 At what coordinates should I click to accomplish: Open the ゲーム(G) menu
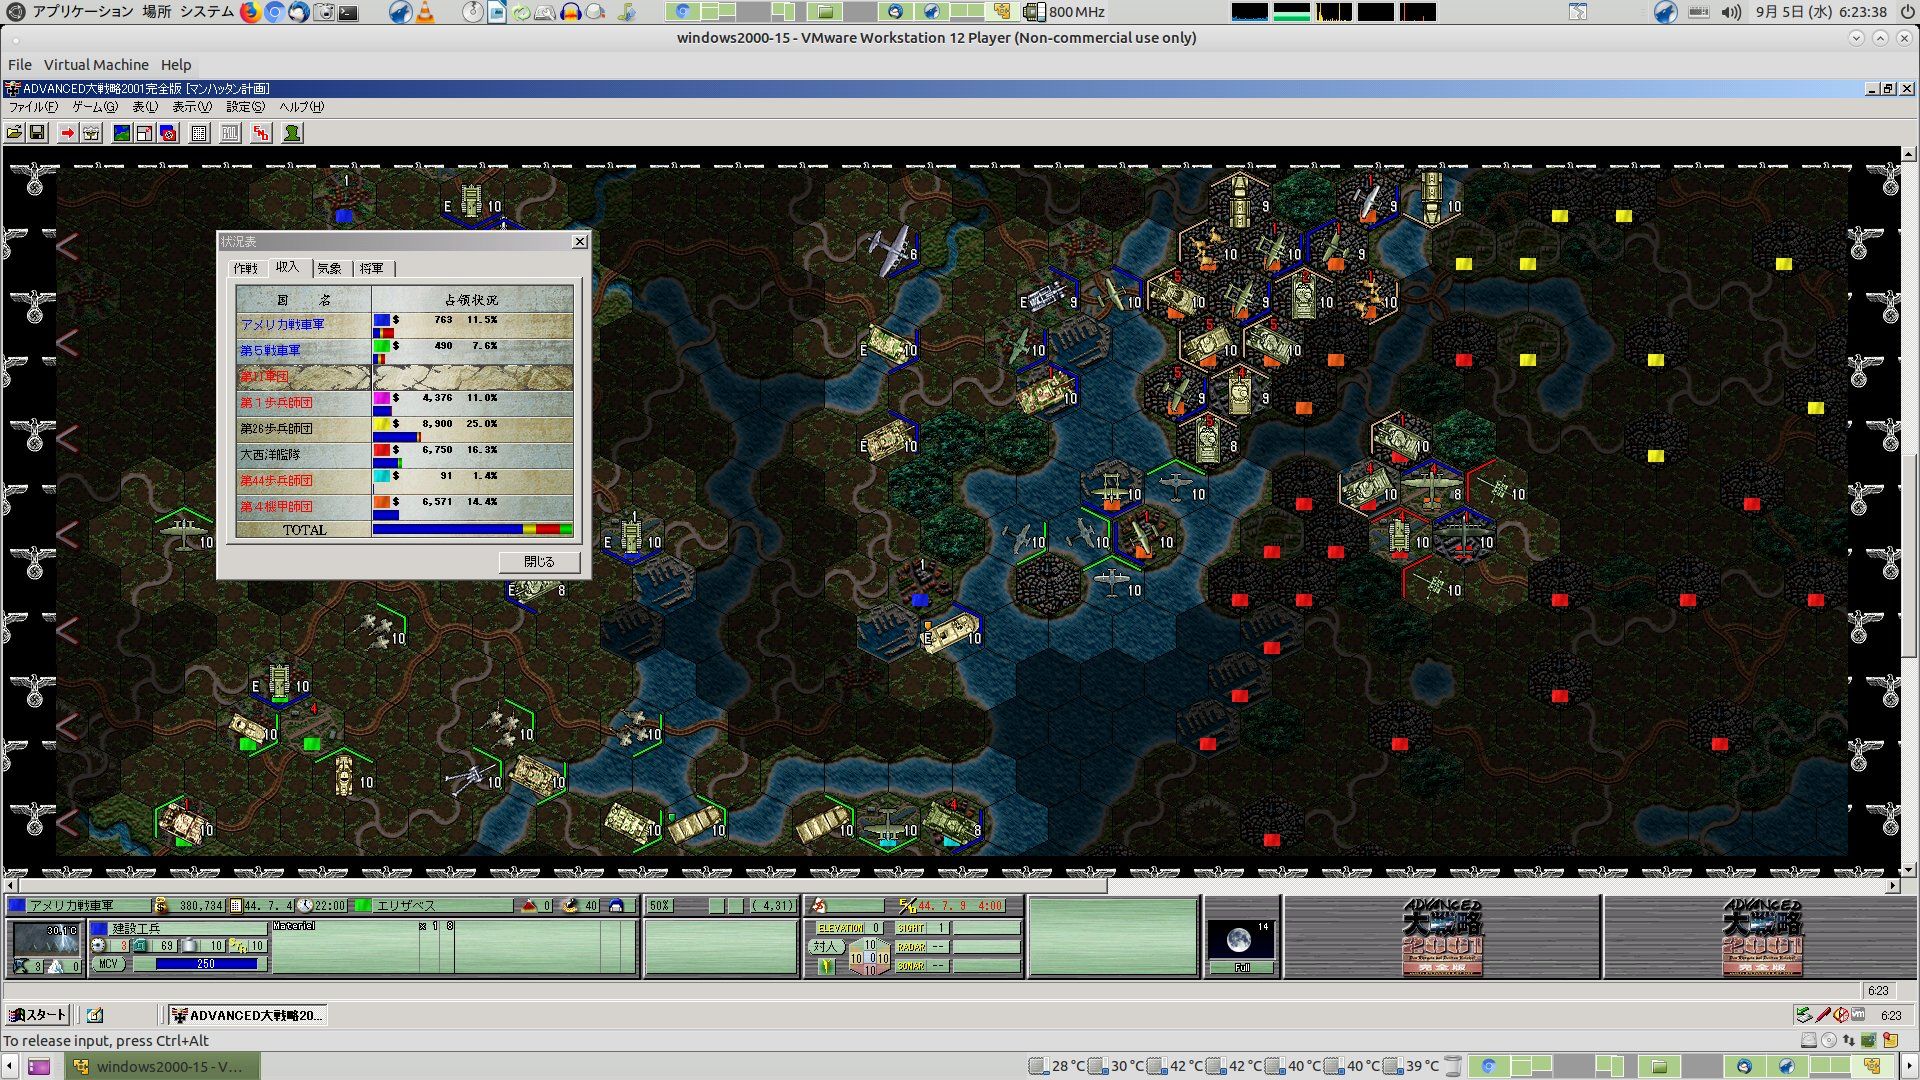click(x=95, y=107)
